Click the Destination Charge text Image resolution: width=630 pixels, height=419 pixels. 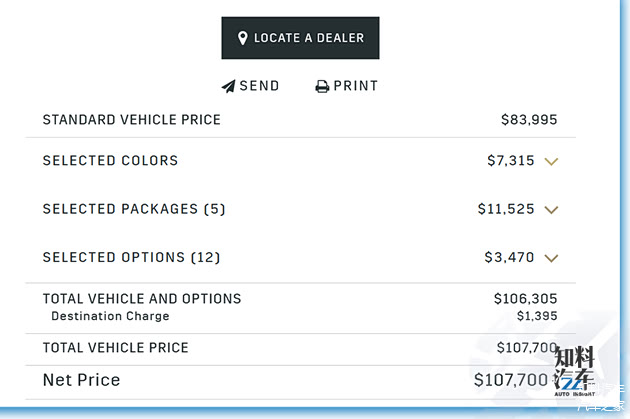[x=110, y=316]
